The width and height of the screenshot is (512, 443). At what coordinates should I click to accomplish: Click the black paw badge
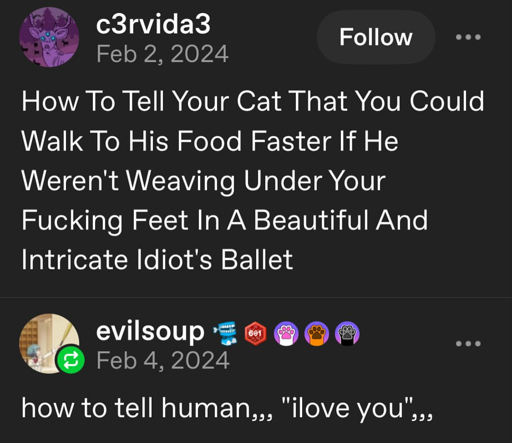point(347,333)
